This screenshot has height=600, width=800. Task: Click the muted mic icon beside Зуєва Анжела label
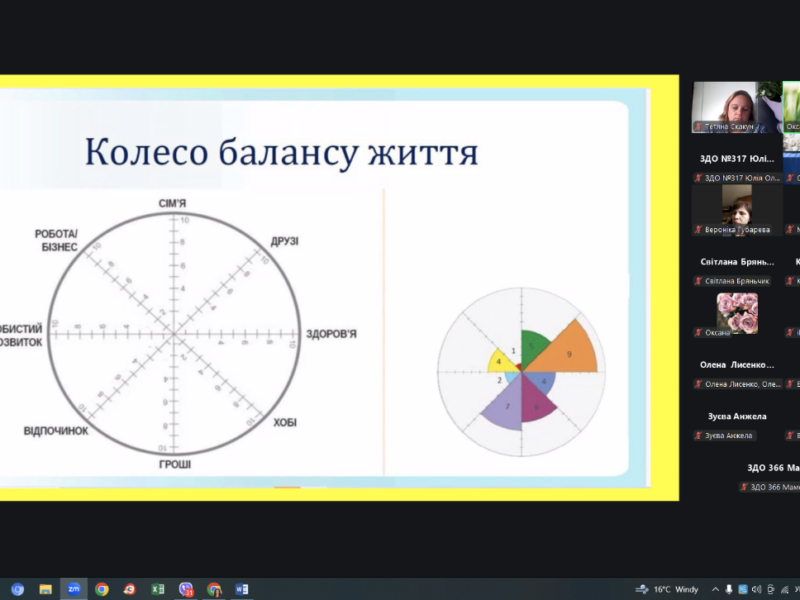[x=698, y=436]
